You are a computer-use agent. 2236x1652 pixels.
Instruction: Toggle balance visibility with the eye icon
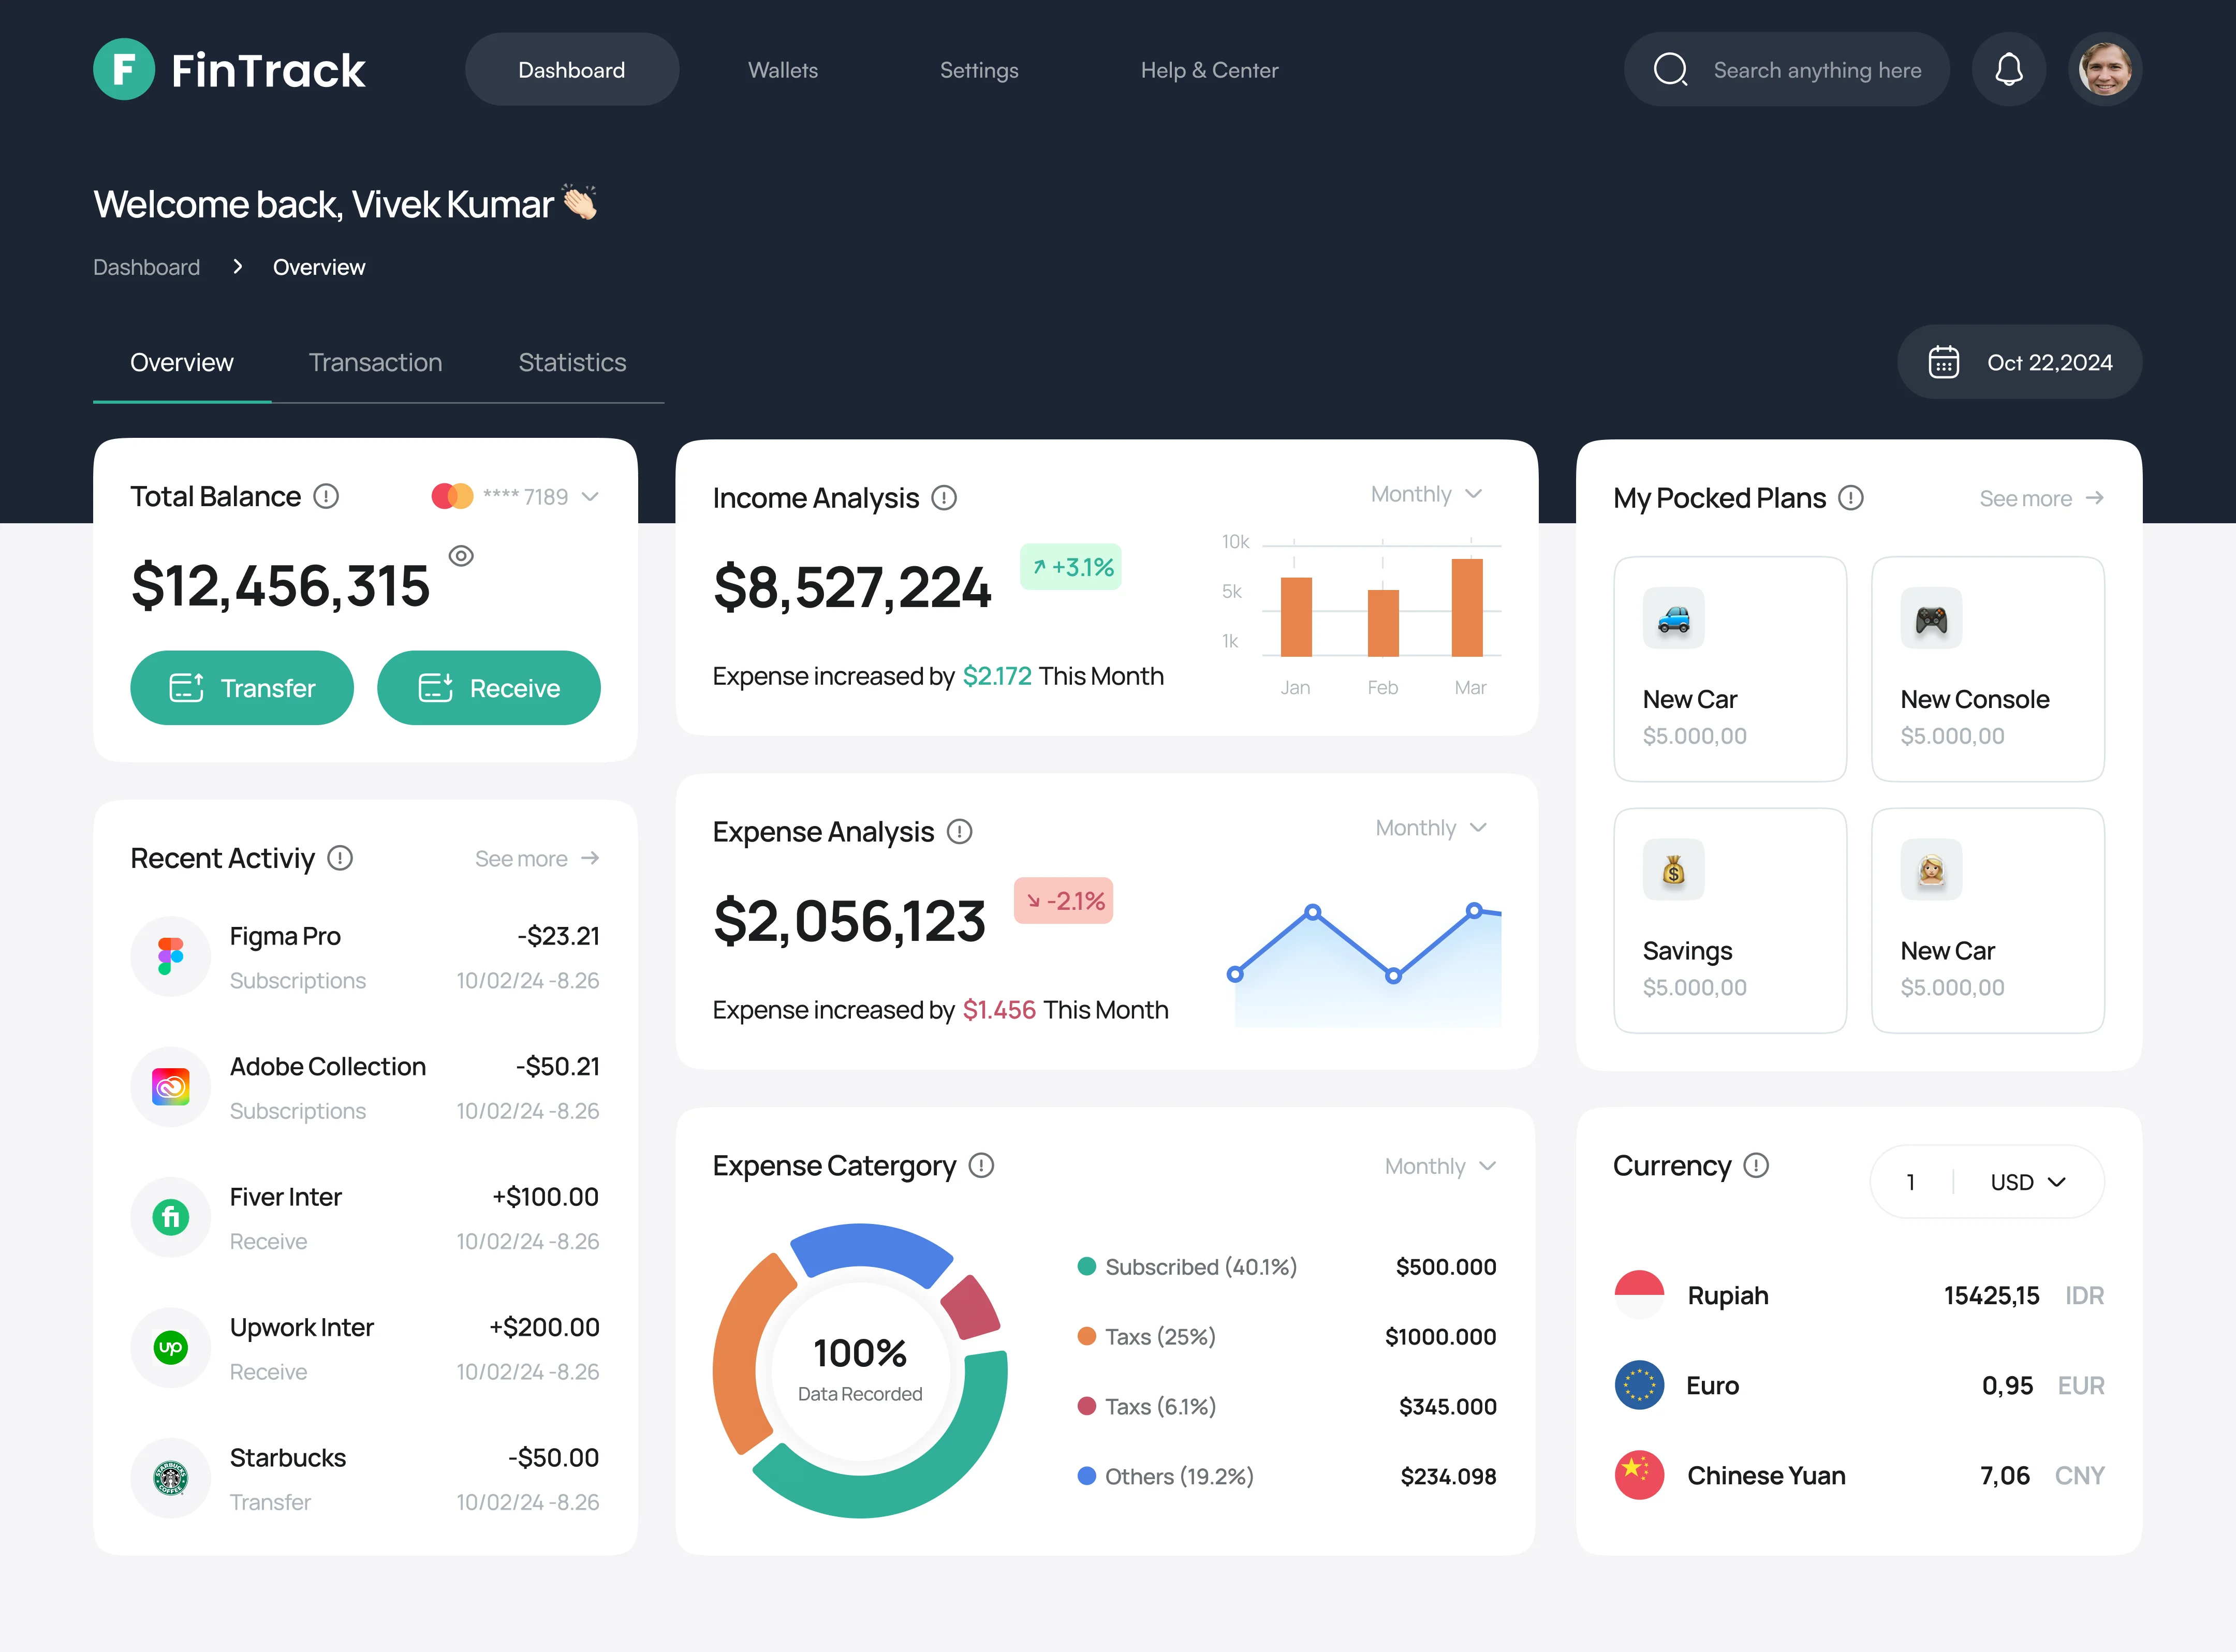461,557
